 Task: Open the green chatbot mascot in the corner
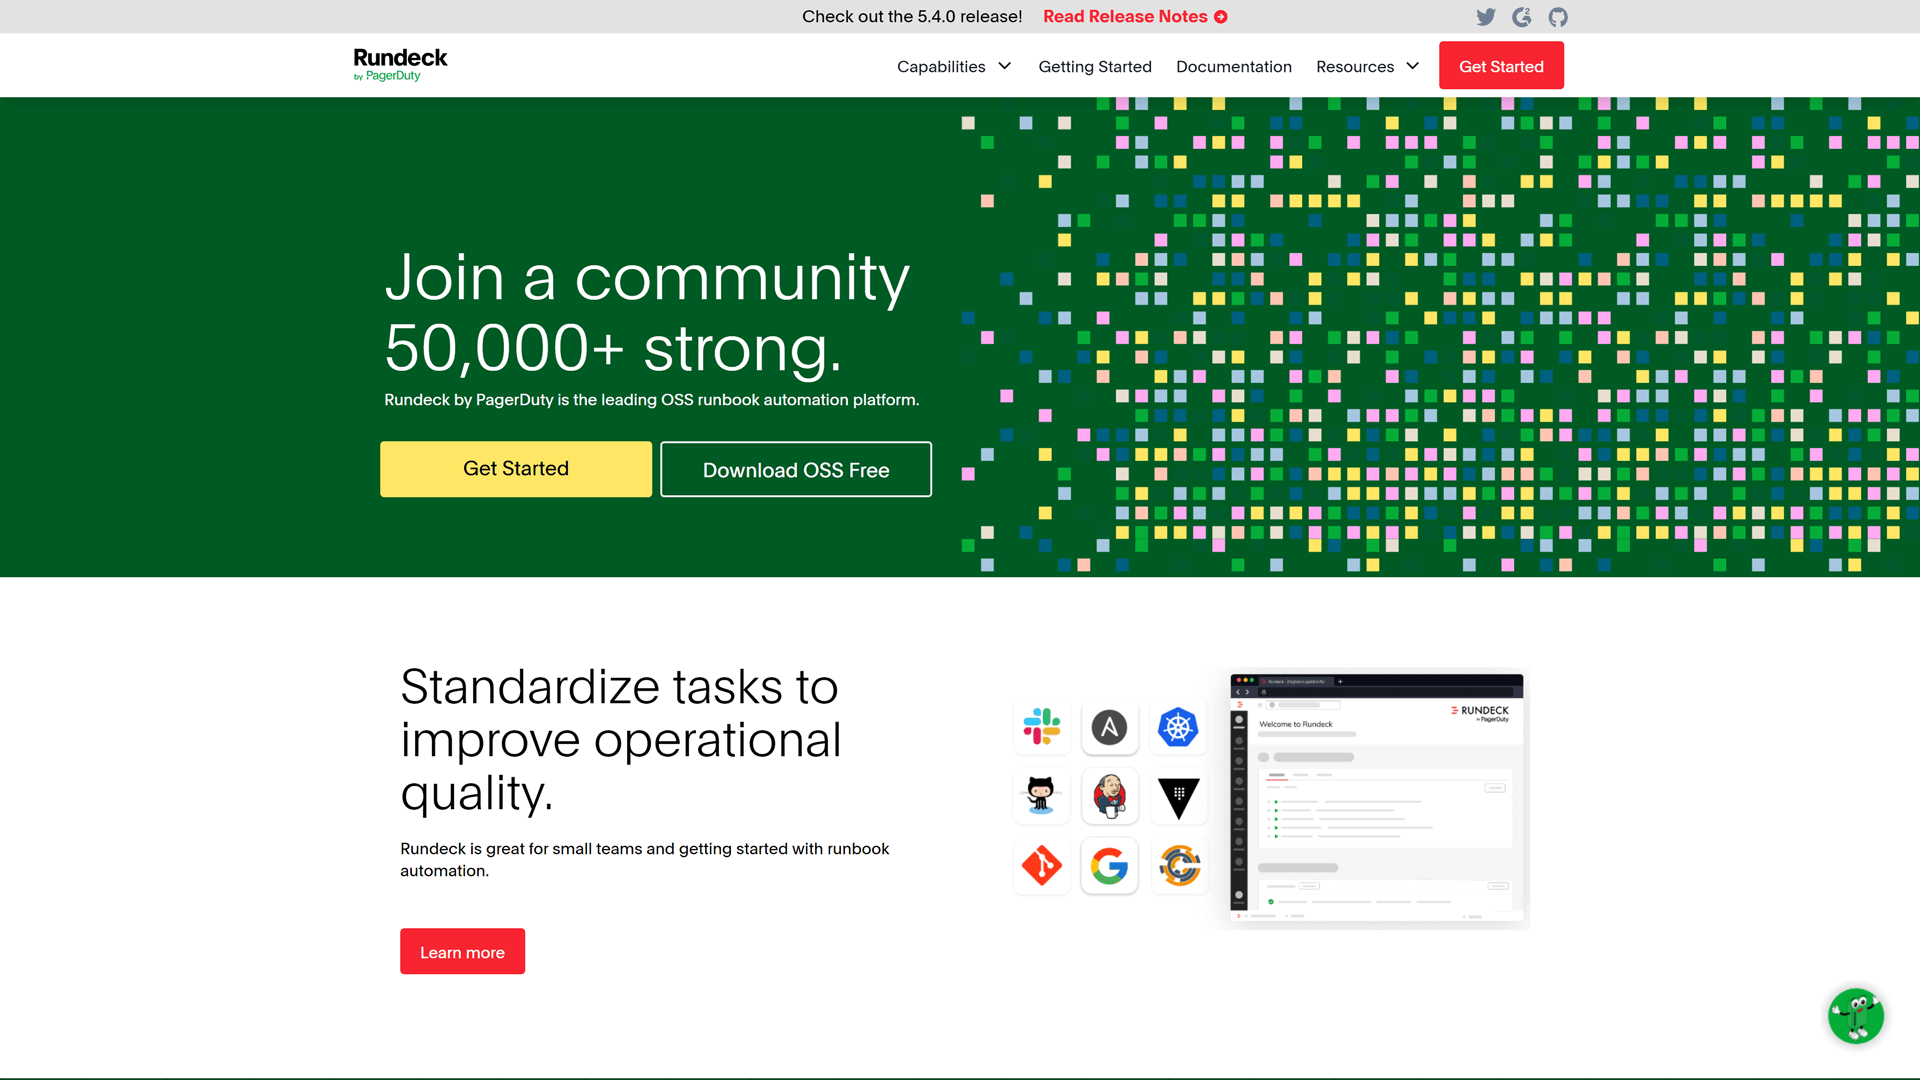pyautogui.click(x=1856, y=1016)
